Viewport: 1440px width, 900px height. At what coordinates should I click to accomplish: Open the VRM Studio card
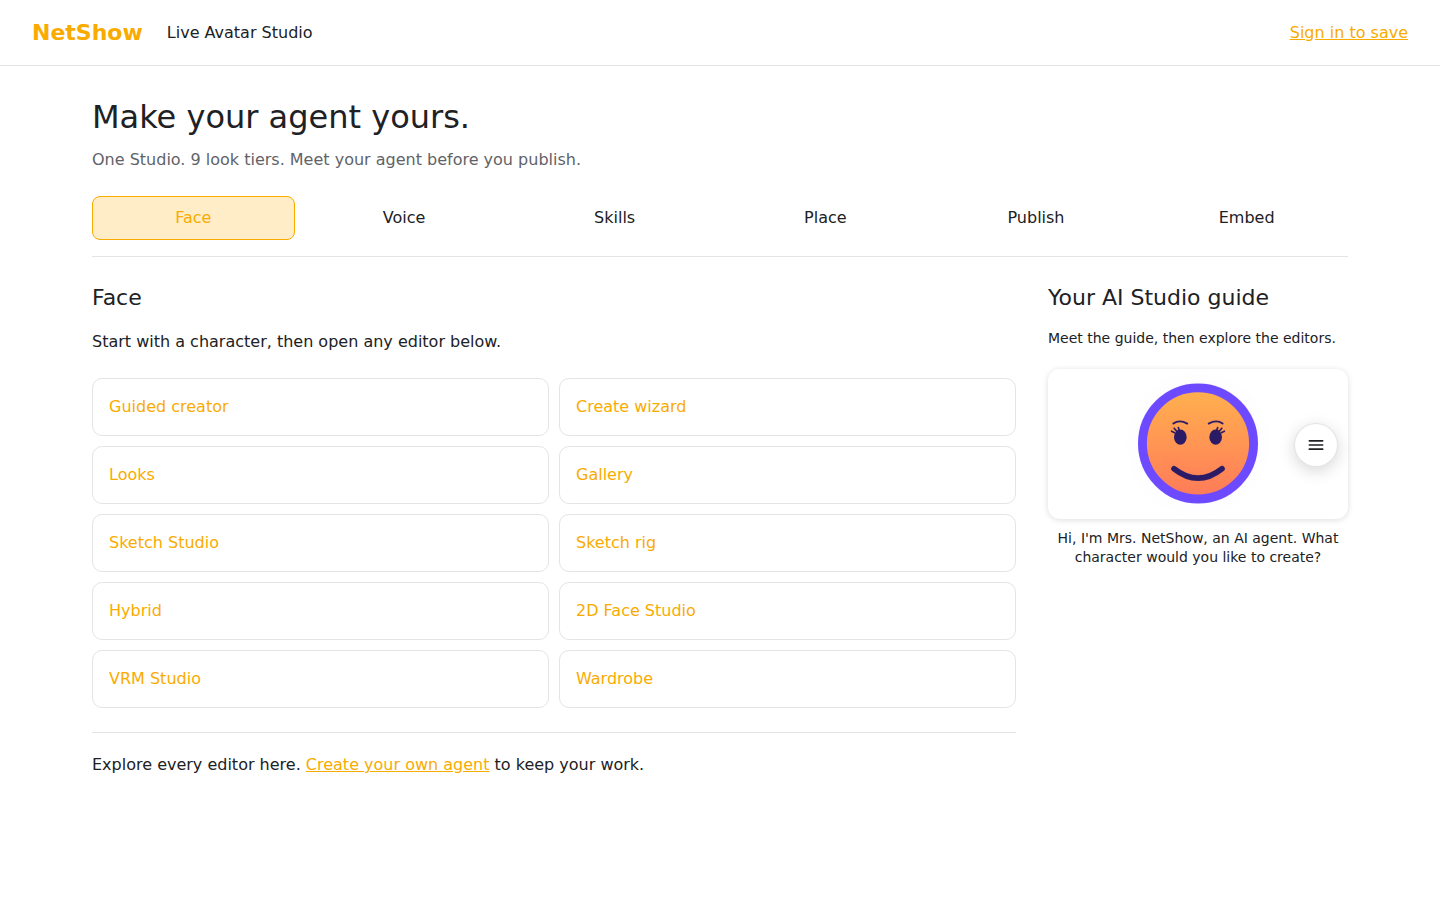pyautogui.click(x=320, y=679)
